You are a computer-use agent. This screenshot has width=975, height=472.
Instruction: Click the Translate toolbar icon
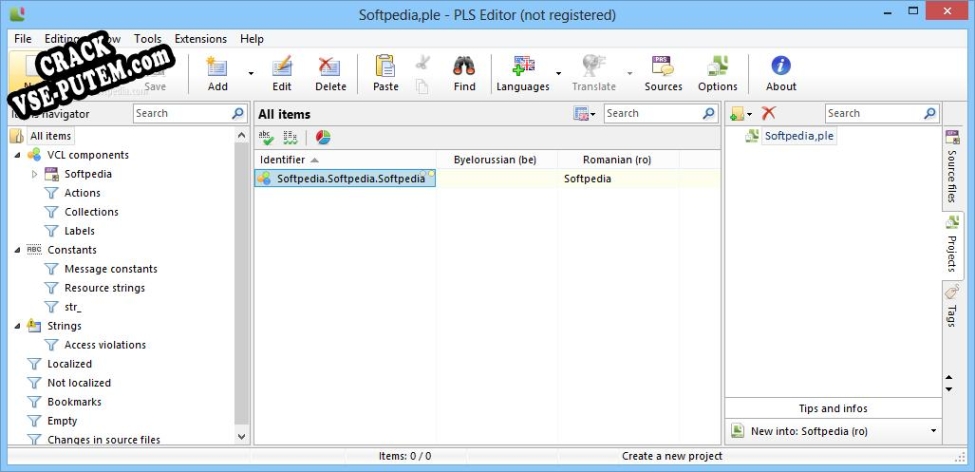click(593, 66)
